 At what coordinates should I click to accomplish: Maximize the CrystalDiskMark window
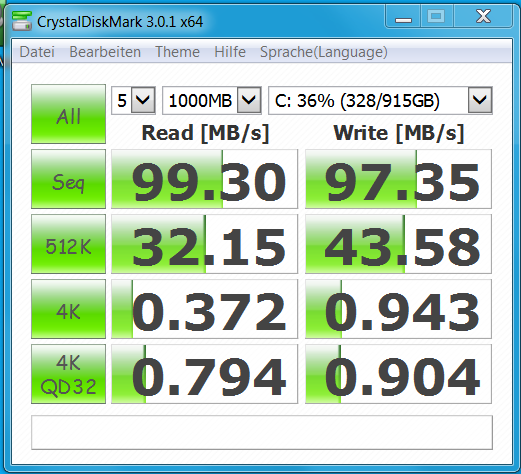coord(436,16)
